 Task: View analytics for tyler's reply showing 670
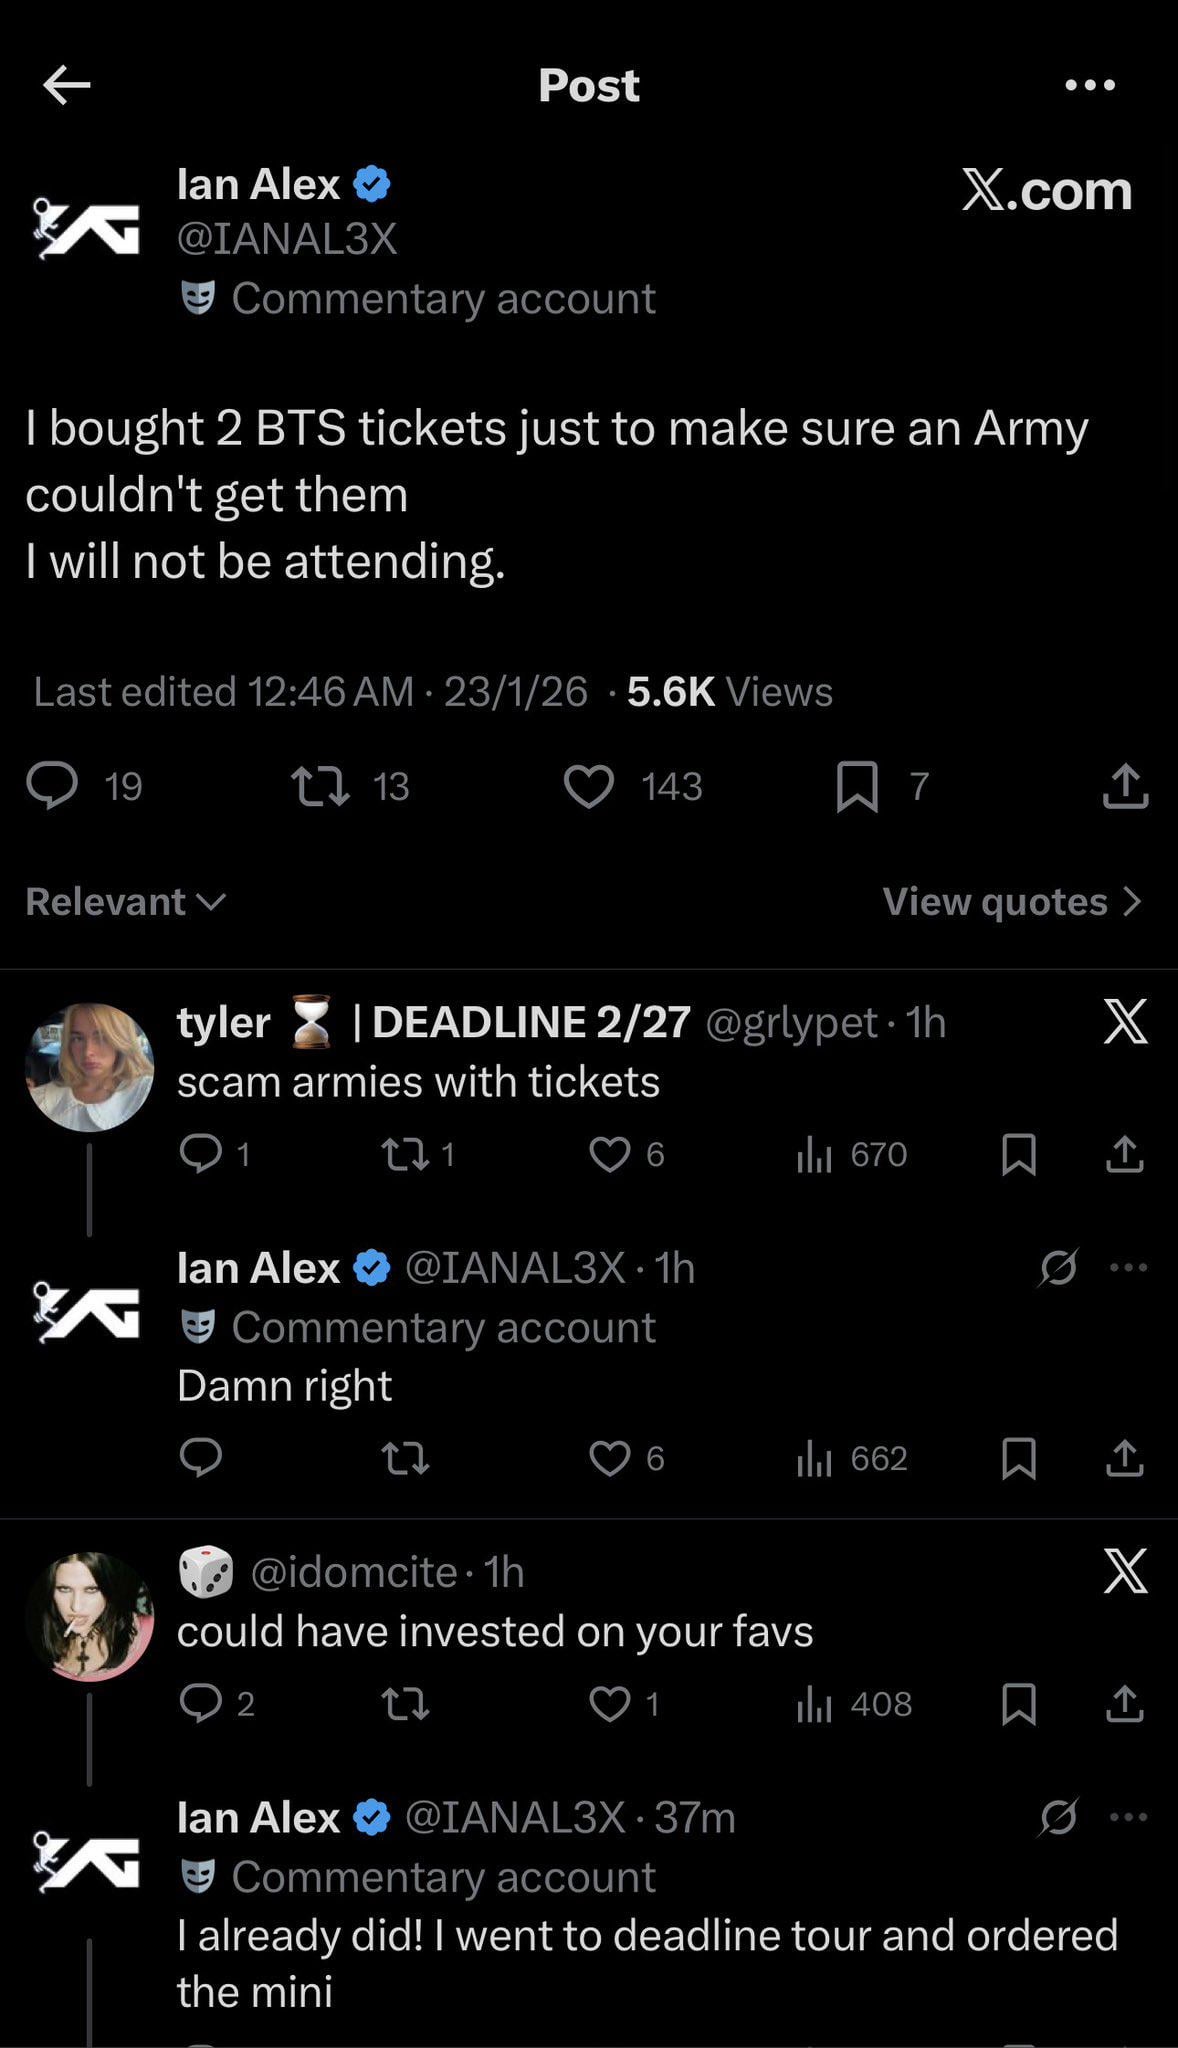click(x=852, y=1155)
